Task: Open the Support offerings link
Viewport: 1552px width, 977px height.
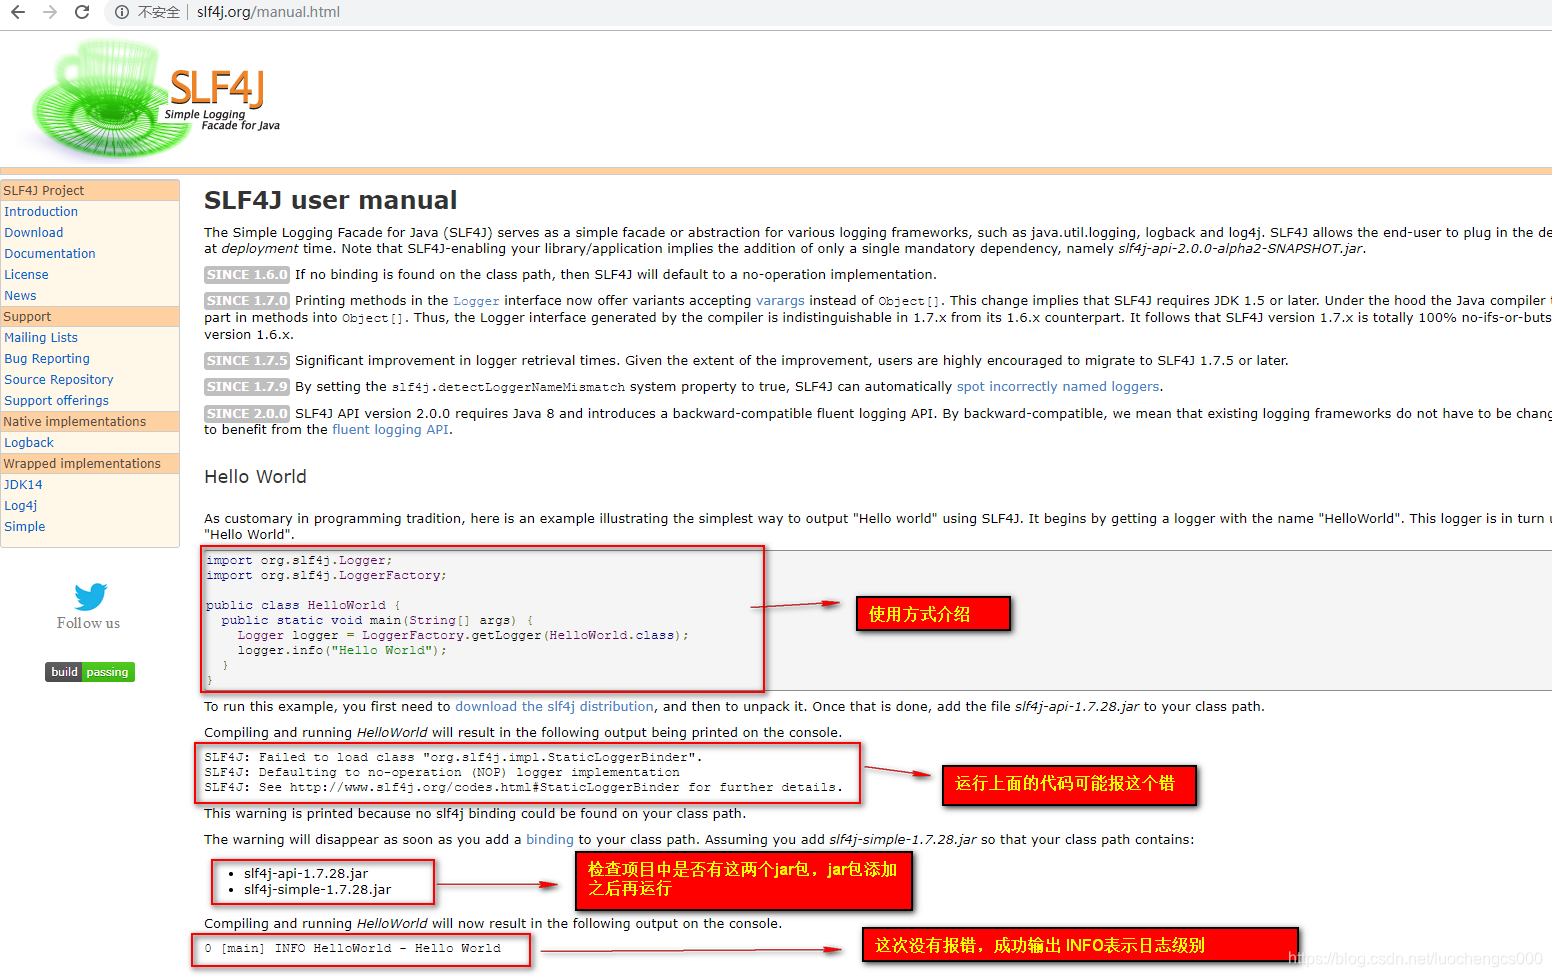Action: click(57, 400)
